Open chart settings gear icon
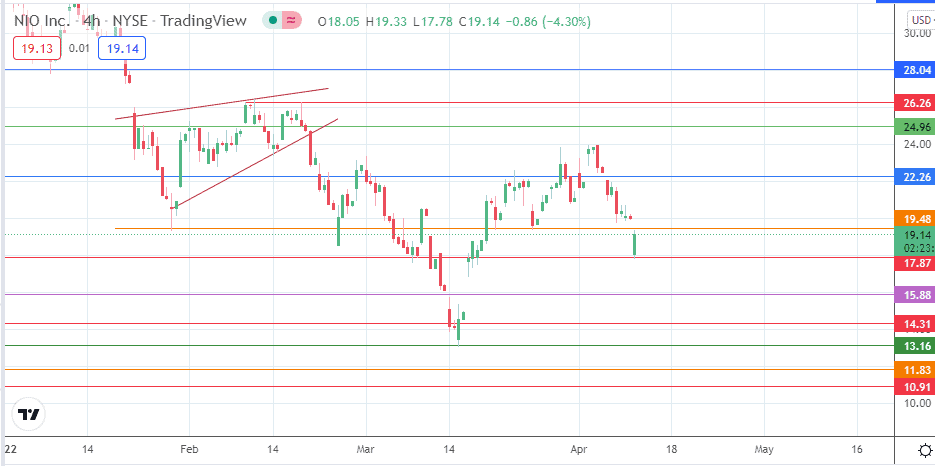The height and width of the screenshot is (466, 935). pyautogui.click(x=925, y=449)
